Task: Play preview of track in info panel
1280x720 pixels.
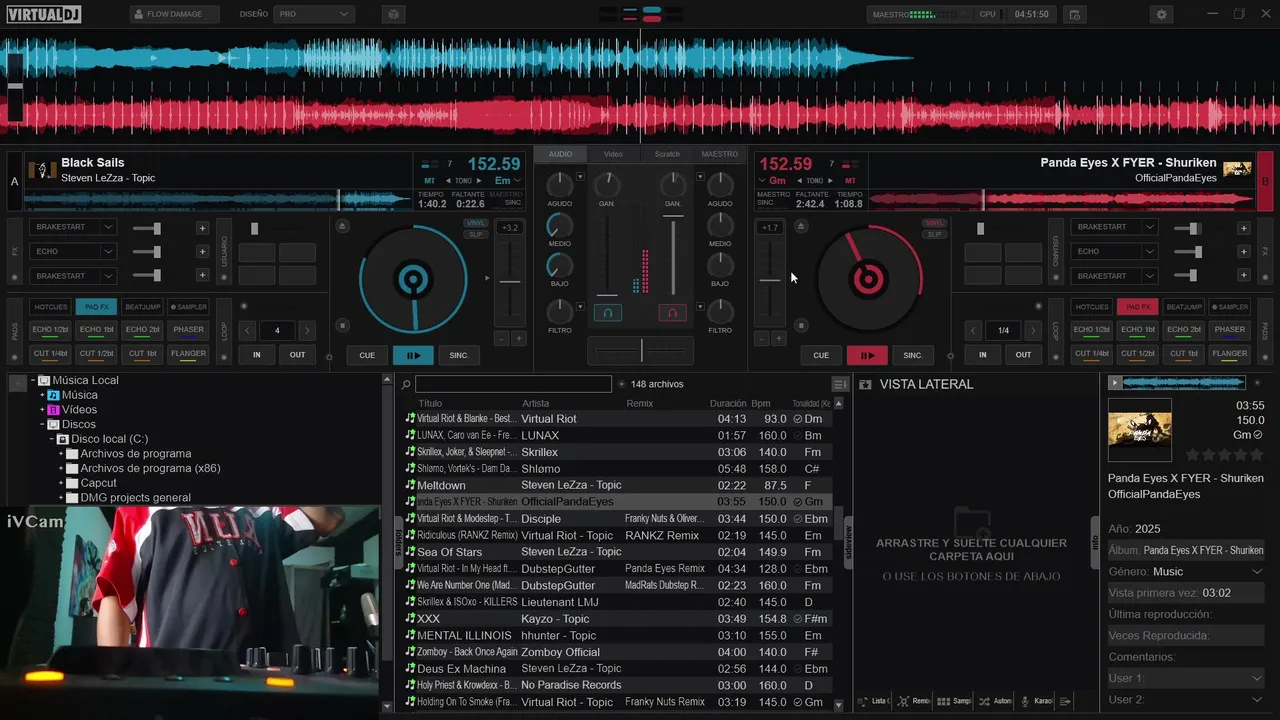Action: [1114, 382]
